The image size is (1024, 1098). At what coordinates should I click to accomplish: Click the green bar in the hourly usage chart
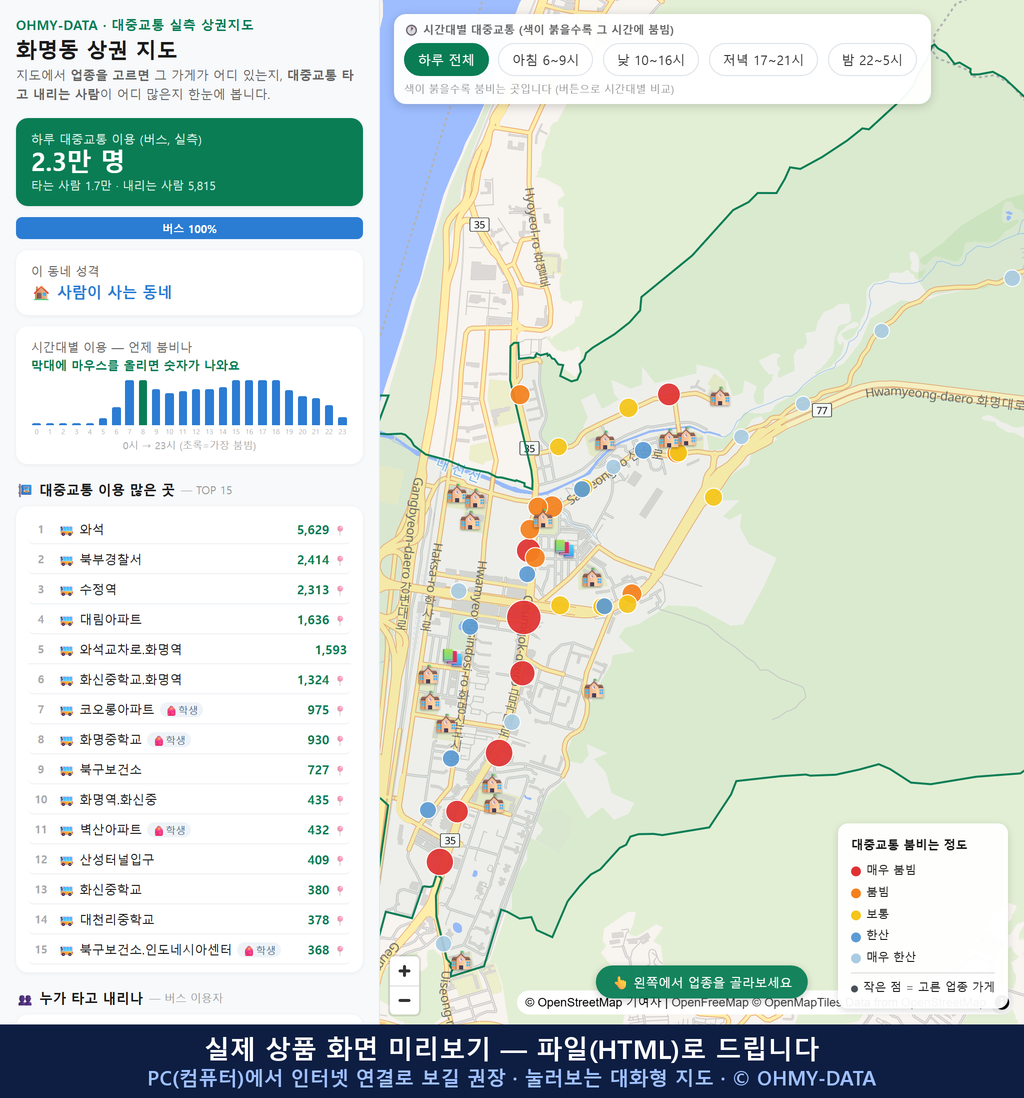click(x=143, y=403)
